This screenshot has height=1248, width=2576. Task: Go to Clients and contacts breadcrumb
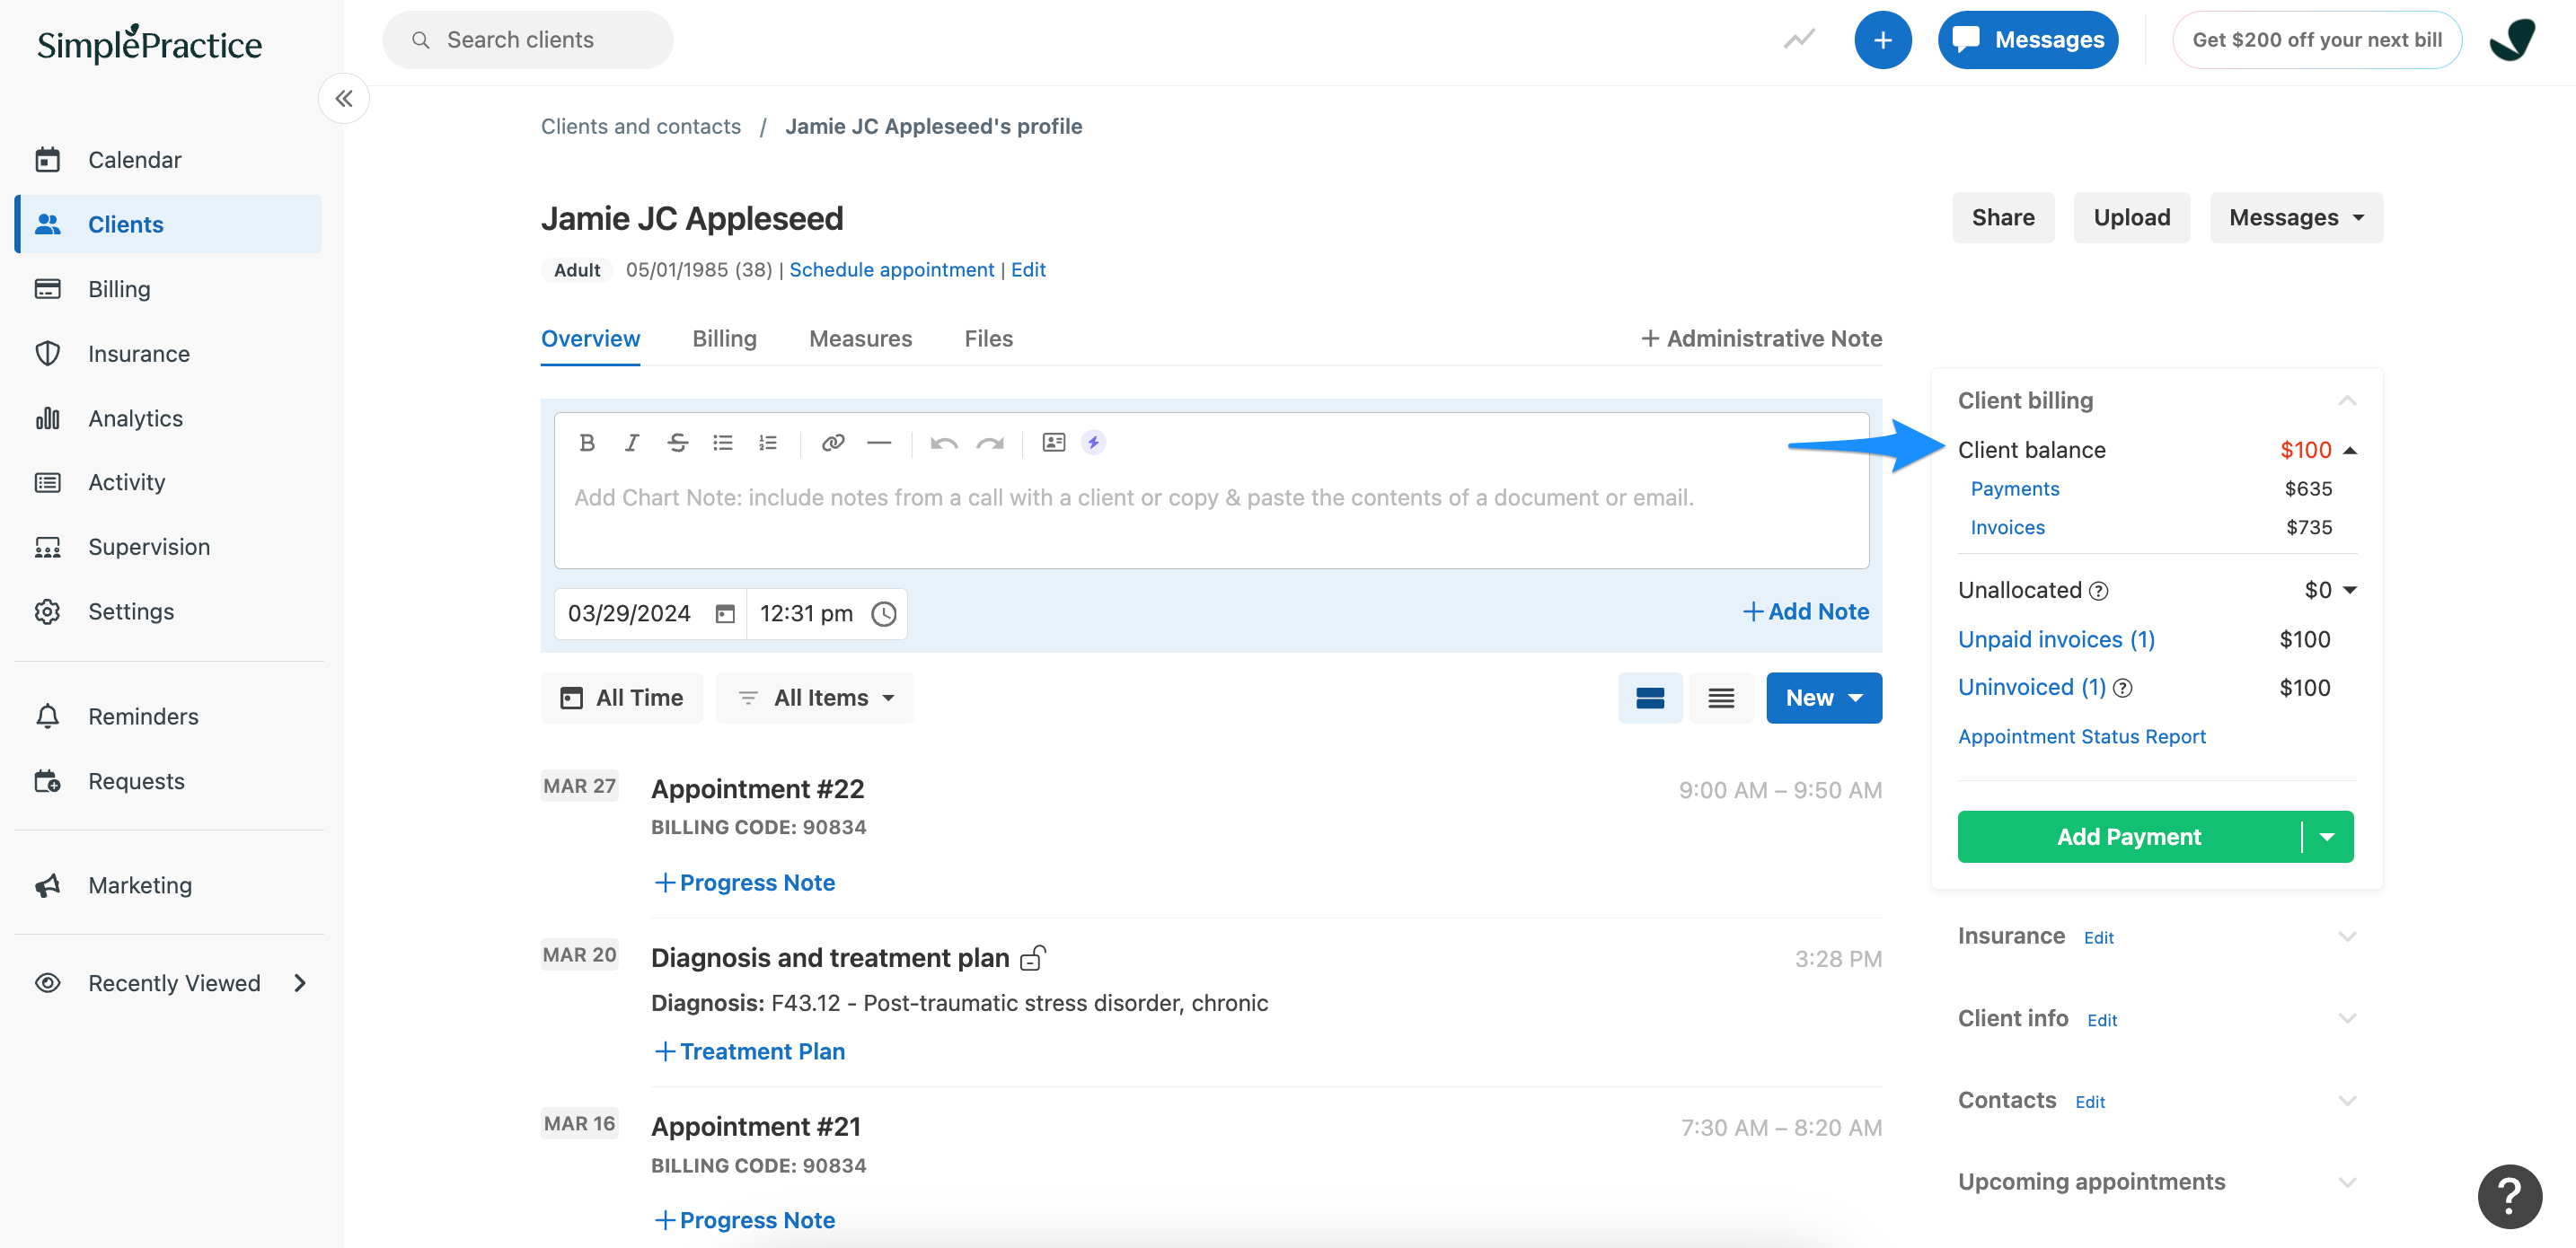point(641,126)
